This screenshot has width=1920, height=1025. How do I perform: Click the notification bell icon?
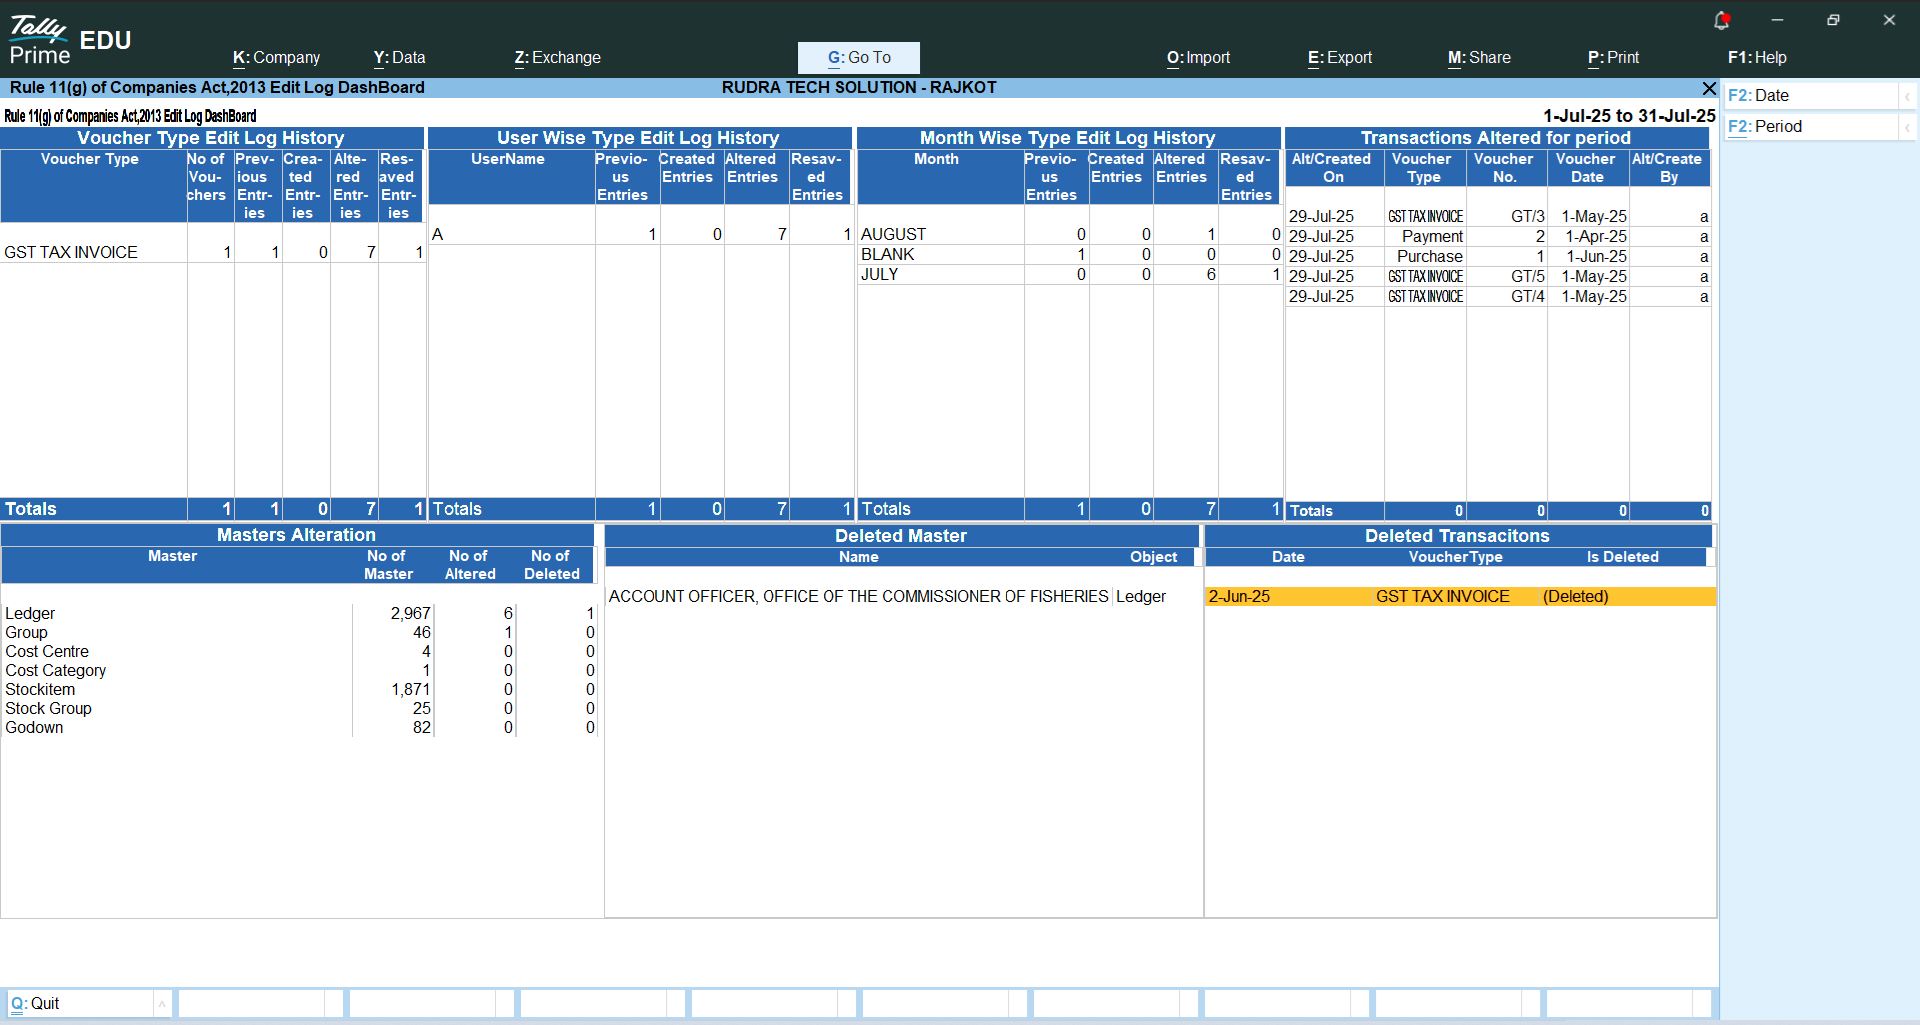point(1721,20)
